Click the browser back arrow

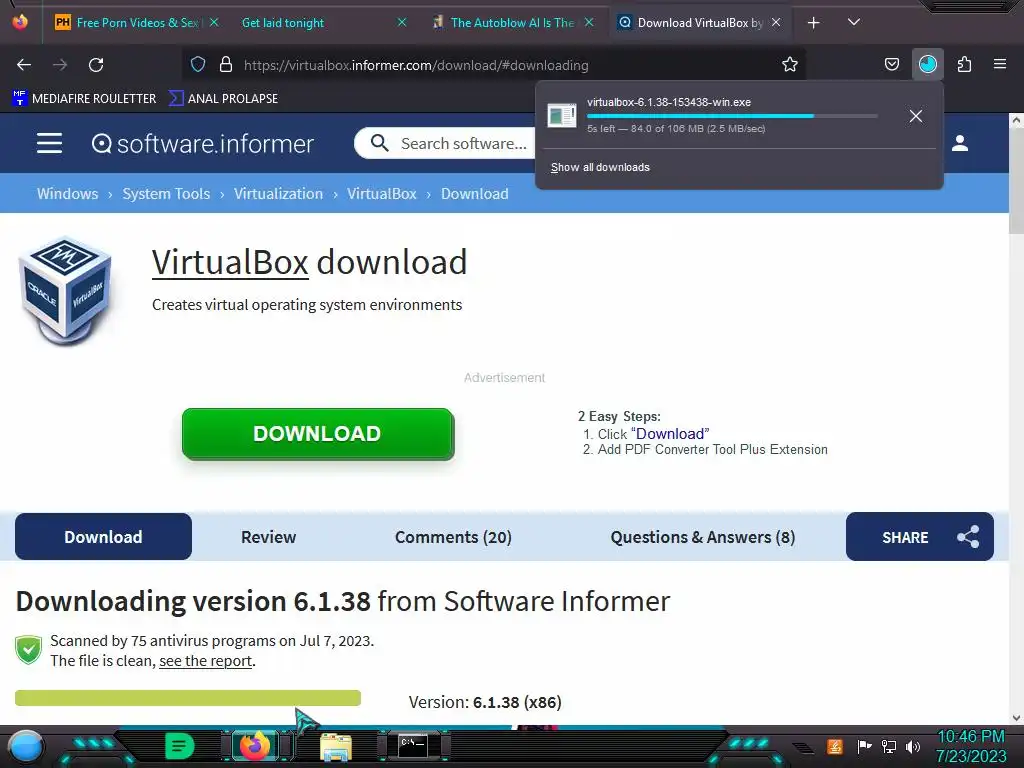(24, 65)
